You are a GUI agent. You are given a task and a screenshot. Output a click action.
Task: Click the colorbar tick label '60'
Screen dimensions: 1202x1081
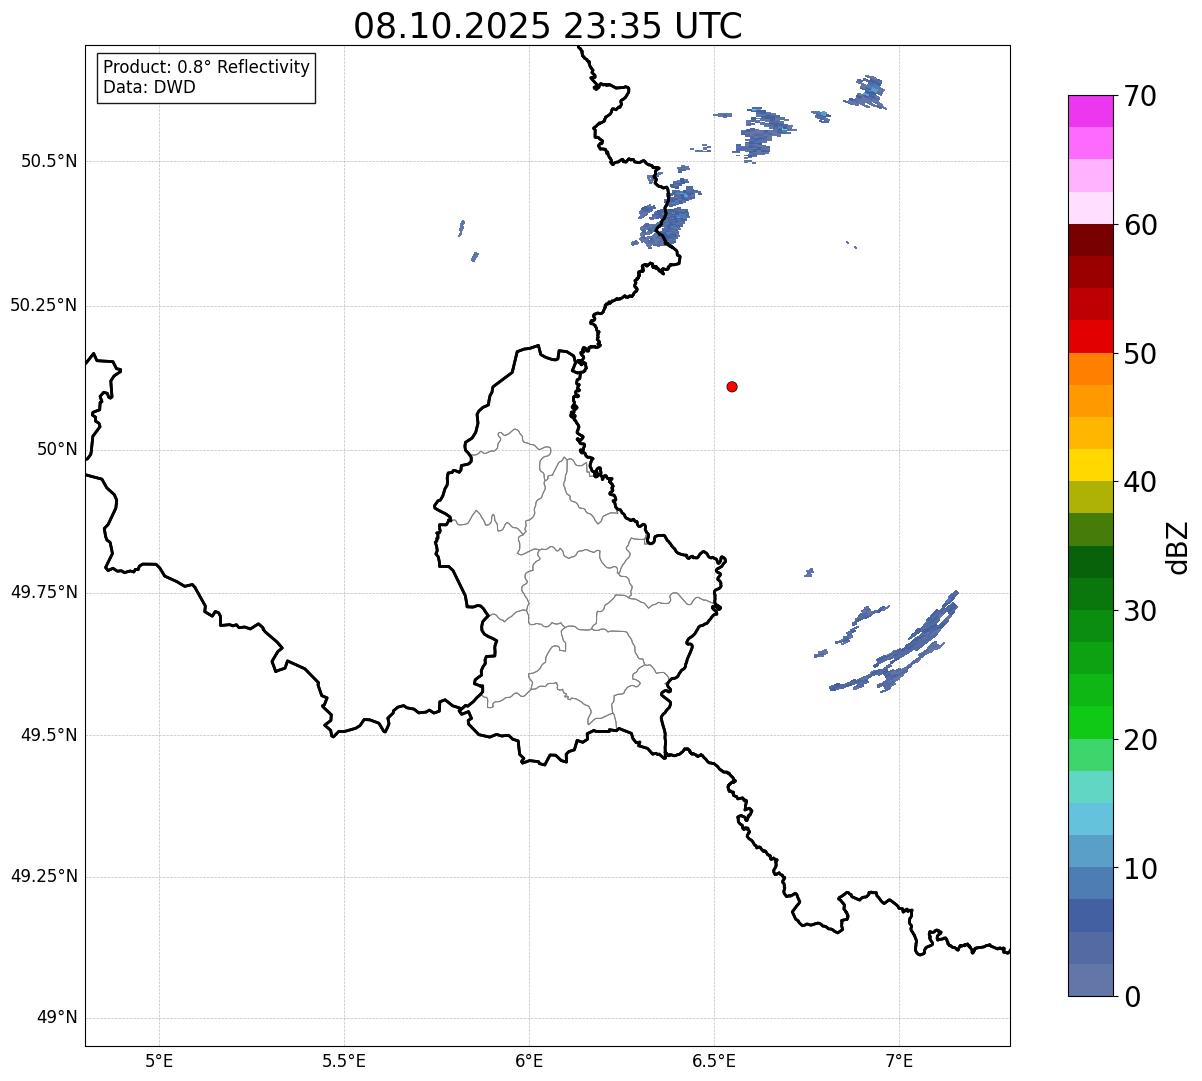pos(1140,225)
